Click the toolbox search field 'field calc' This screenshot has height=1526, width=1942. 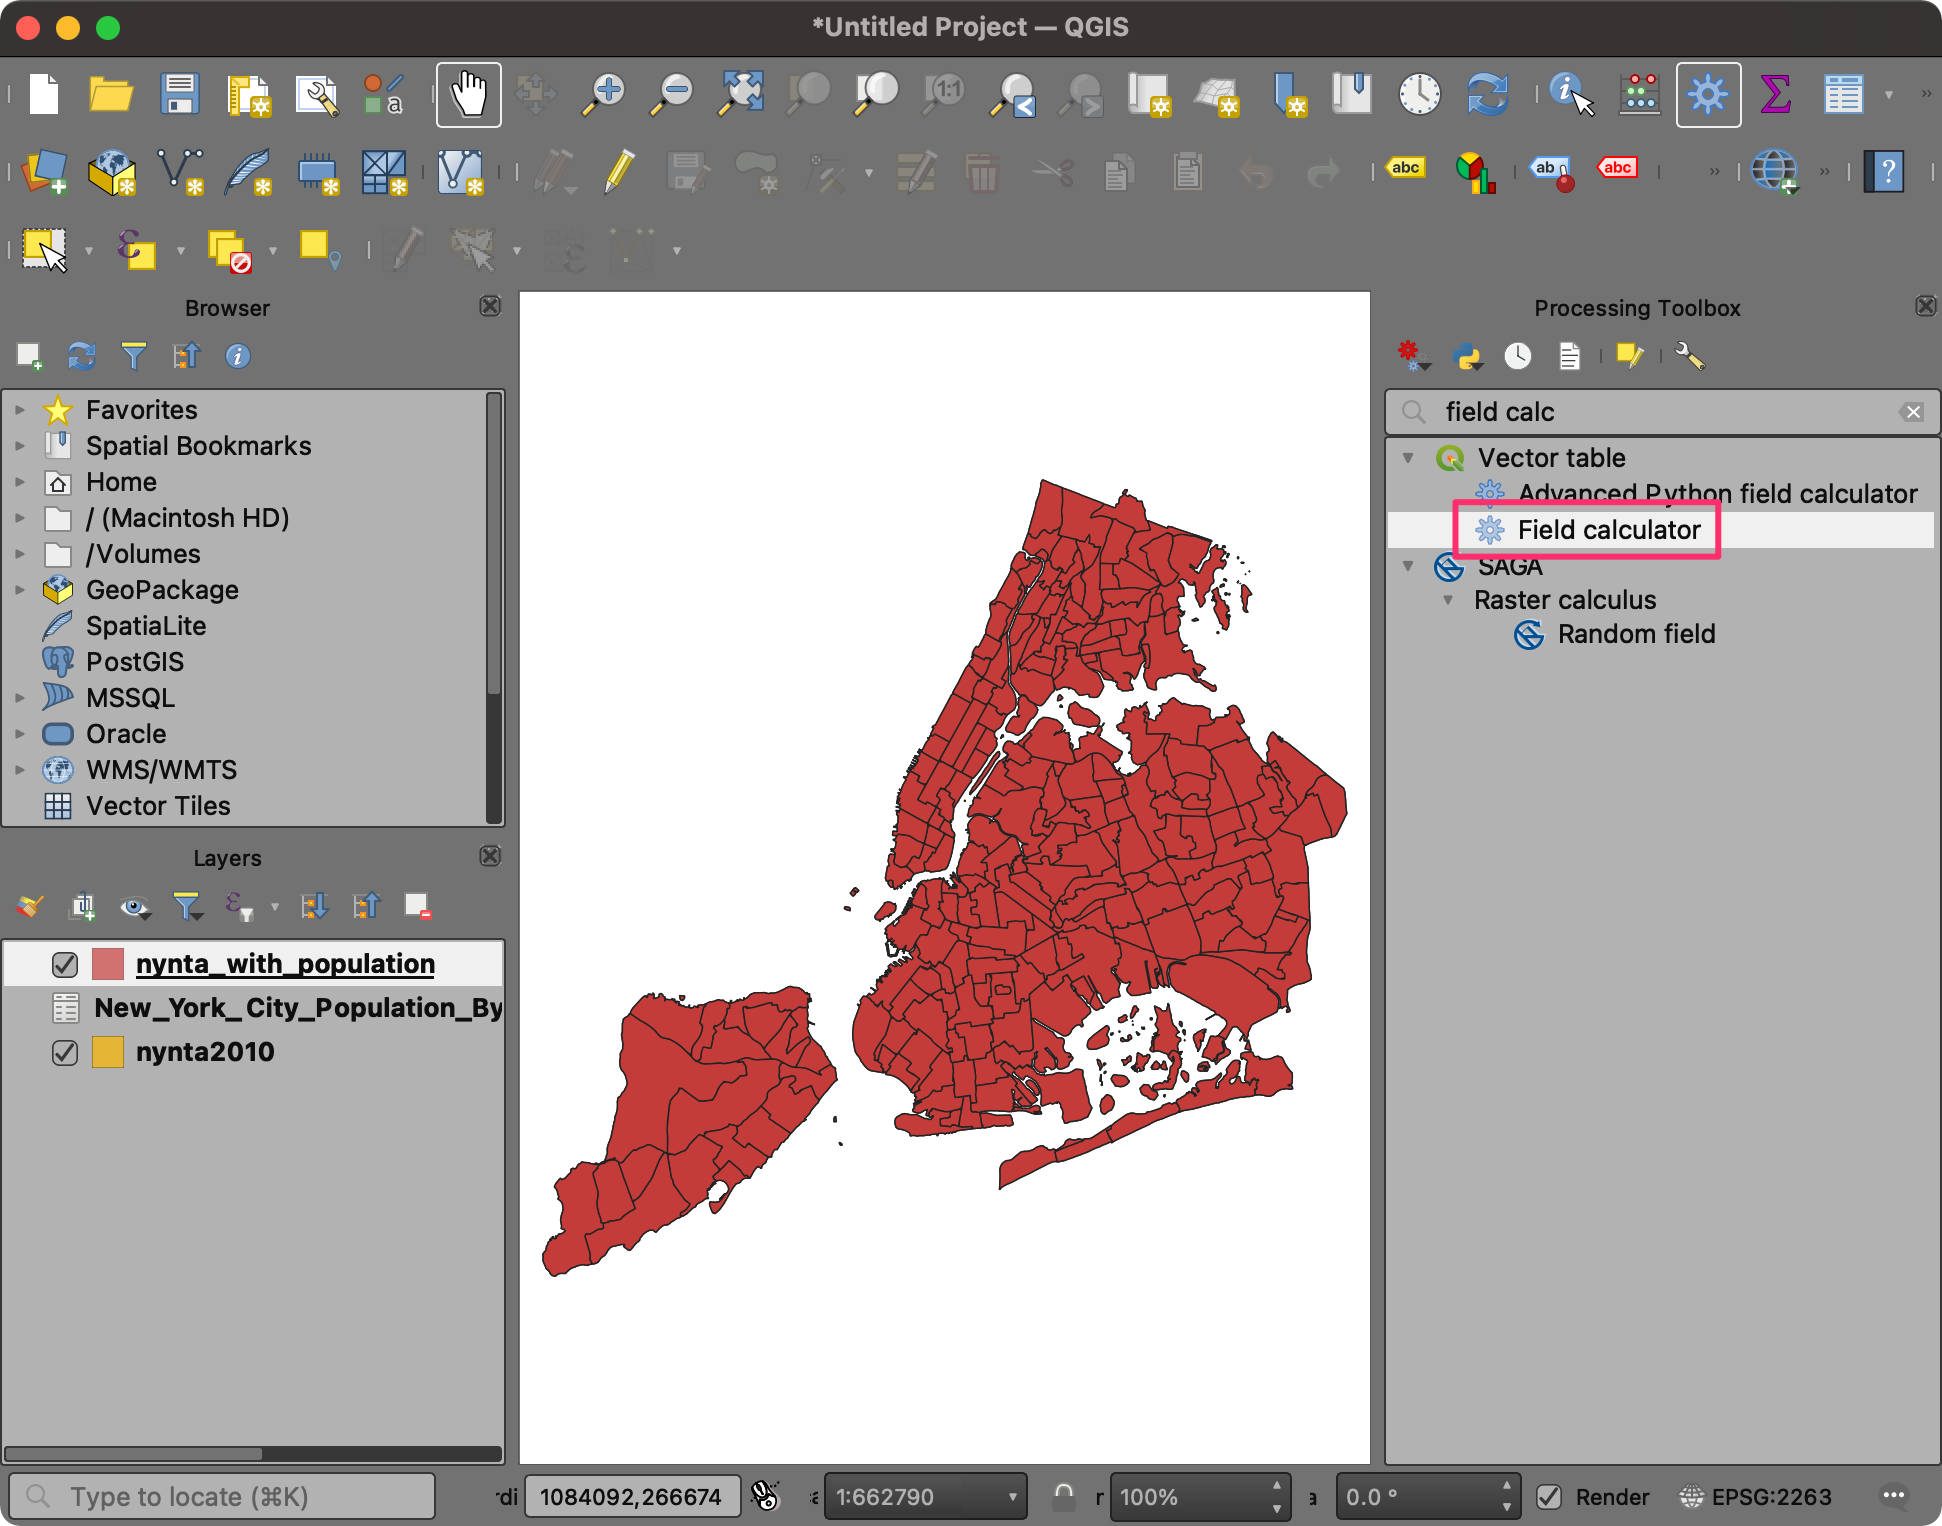click(1660, 412)
